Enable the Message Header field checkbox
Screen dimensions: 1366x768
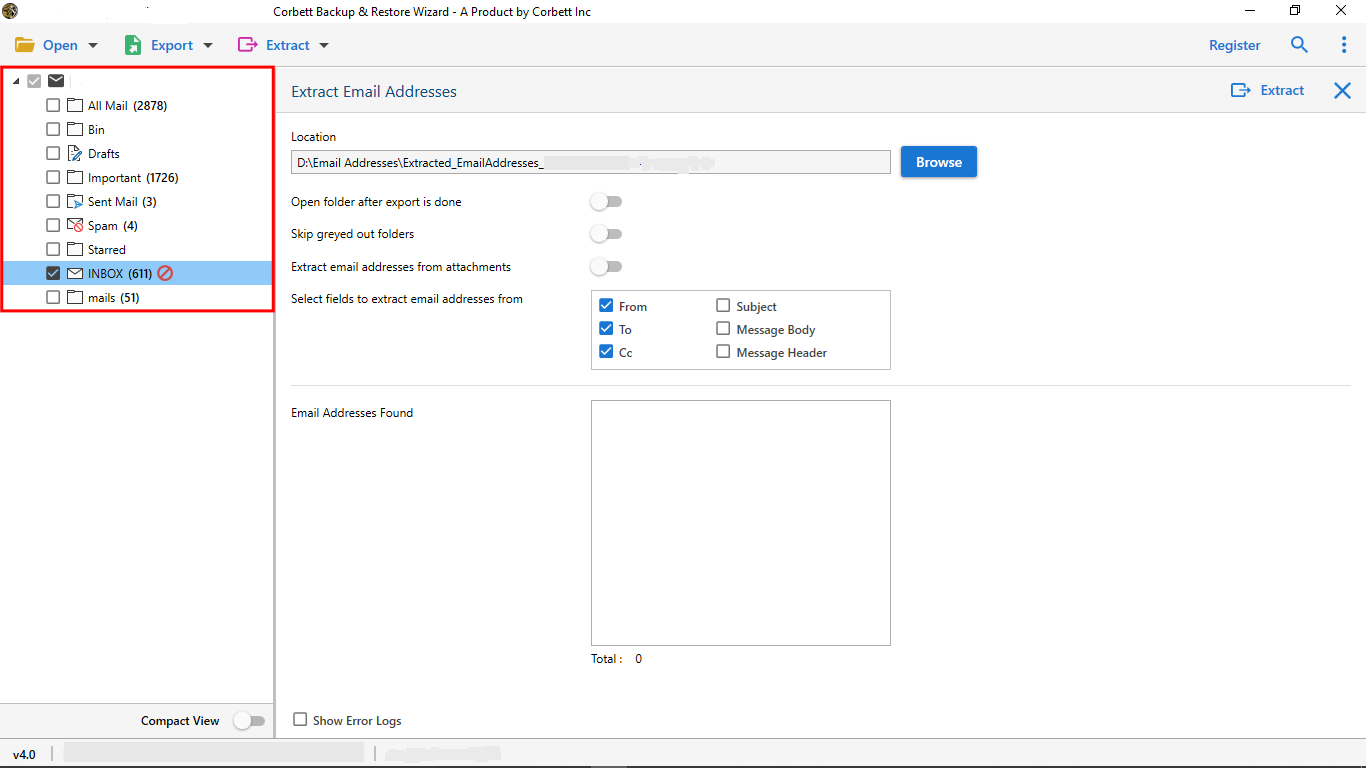723,352
